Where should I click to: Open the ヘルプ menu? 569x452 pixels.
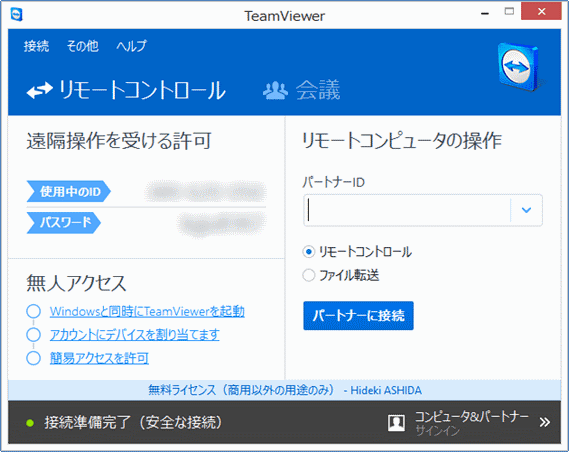tap(131, 46)
